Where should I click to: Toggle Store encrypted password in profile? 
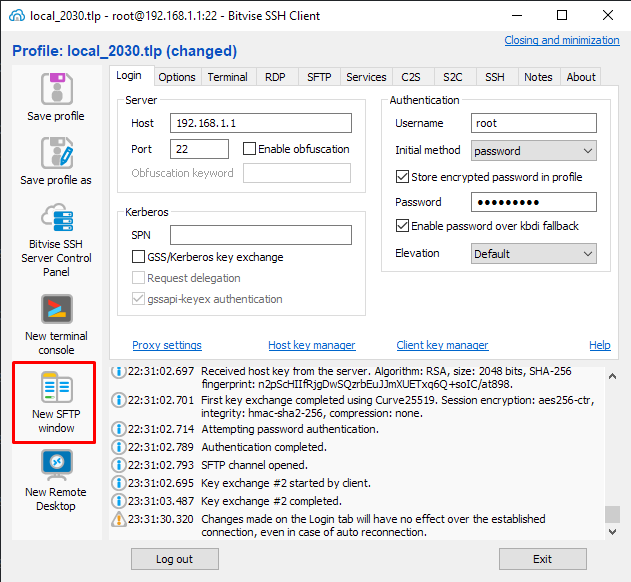tap(402, 177)
